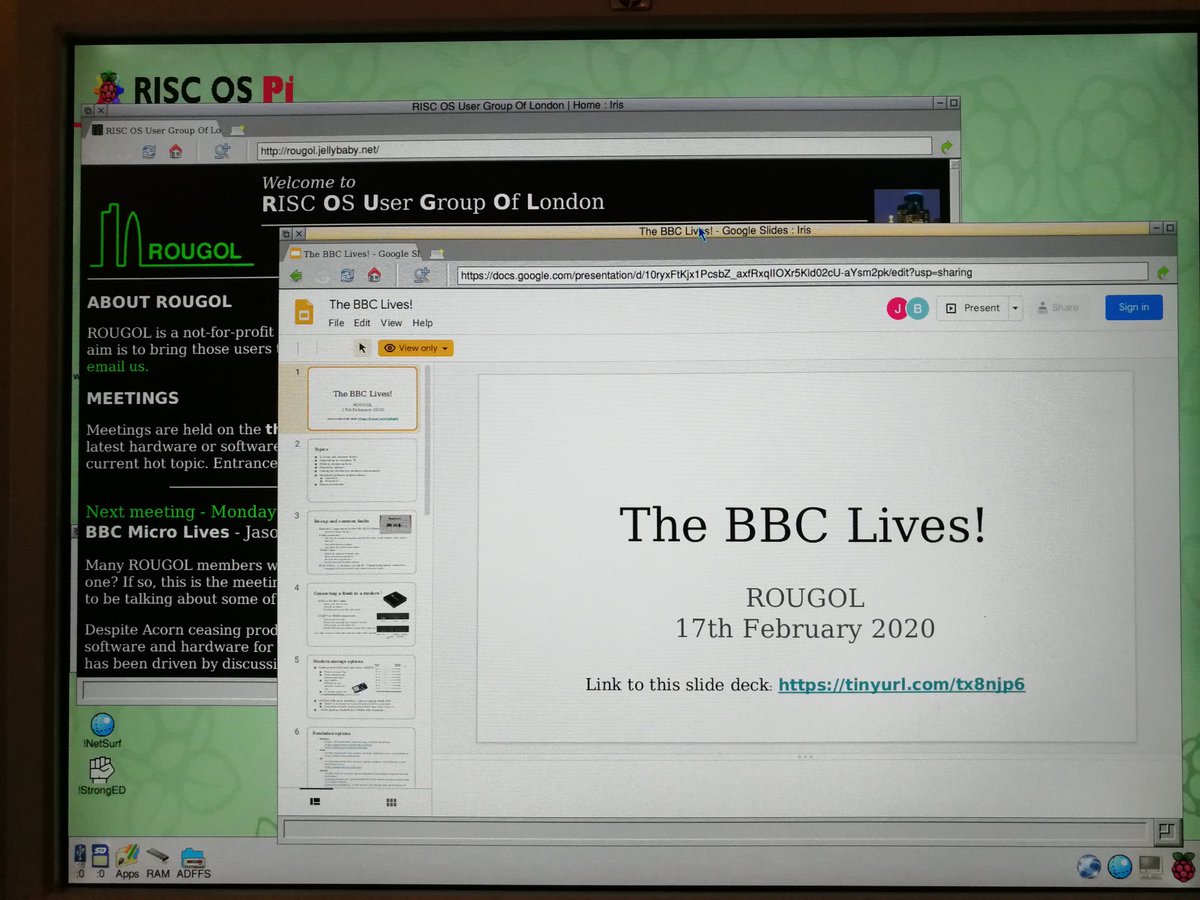Click the J collaborator avatar

click(897, 308)
